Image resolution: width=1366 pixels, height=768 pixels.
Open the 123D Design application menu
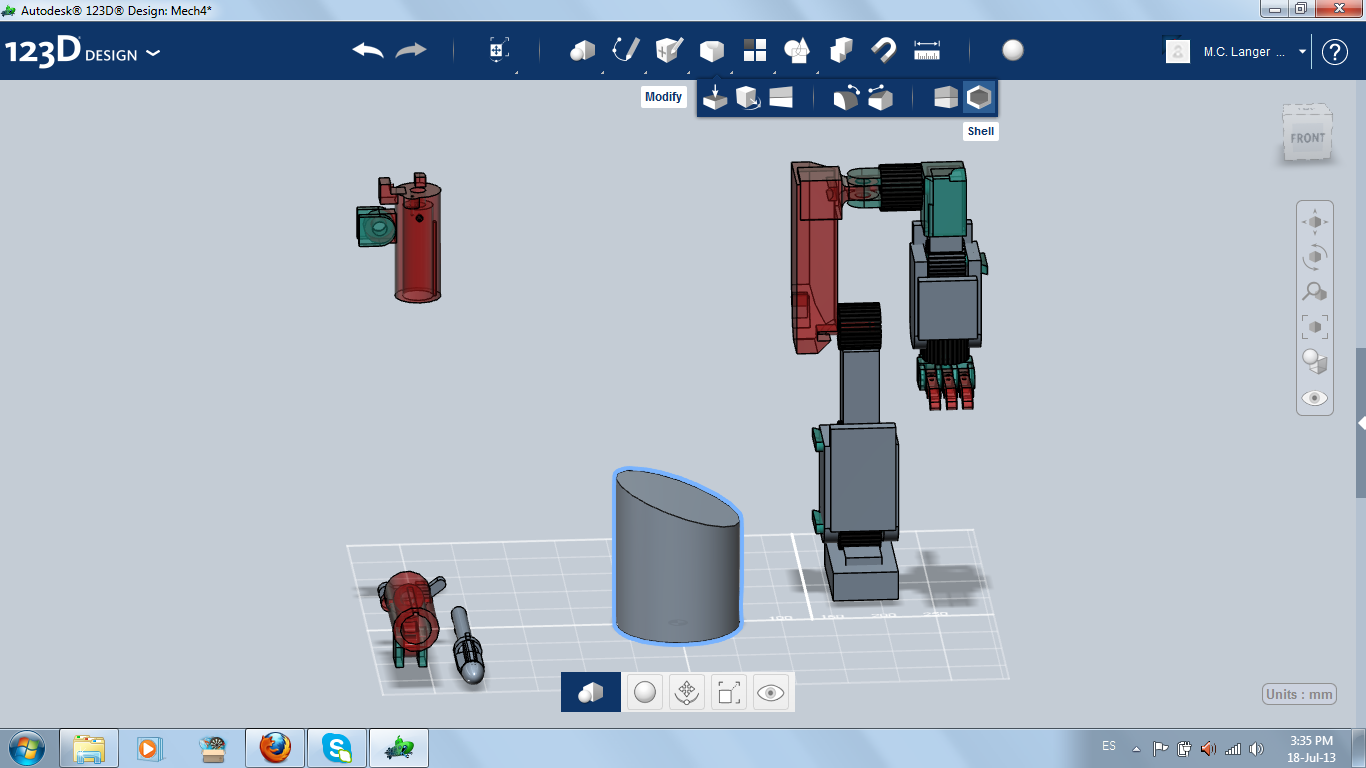[82, 52]
